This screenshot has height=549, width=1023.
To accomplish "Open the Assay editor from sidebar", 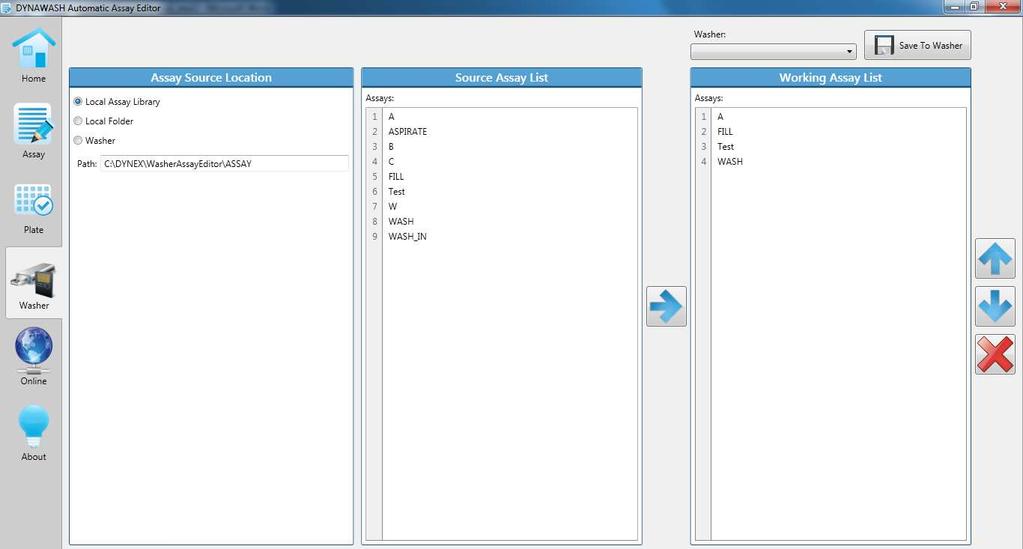I will point(33,131).
